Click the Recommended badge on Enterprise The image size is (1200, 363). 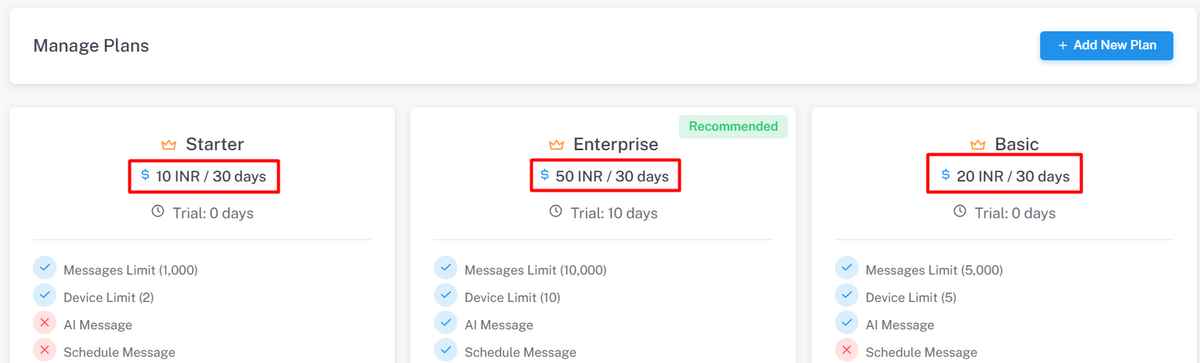pyautogui.click(x=733, y=126)
